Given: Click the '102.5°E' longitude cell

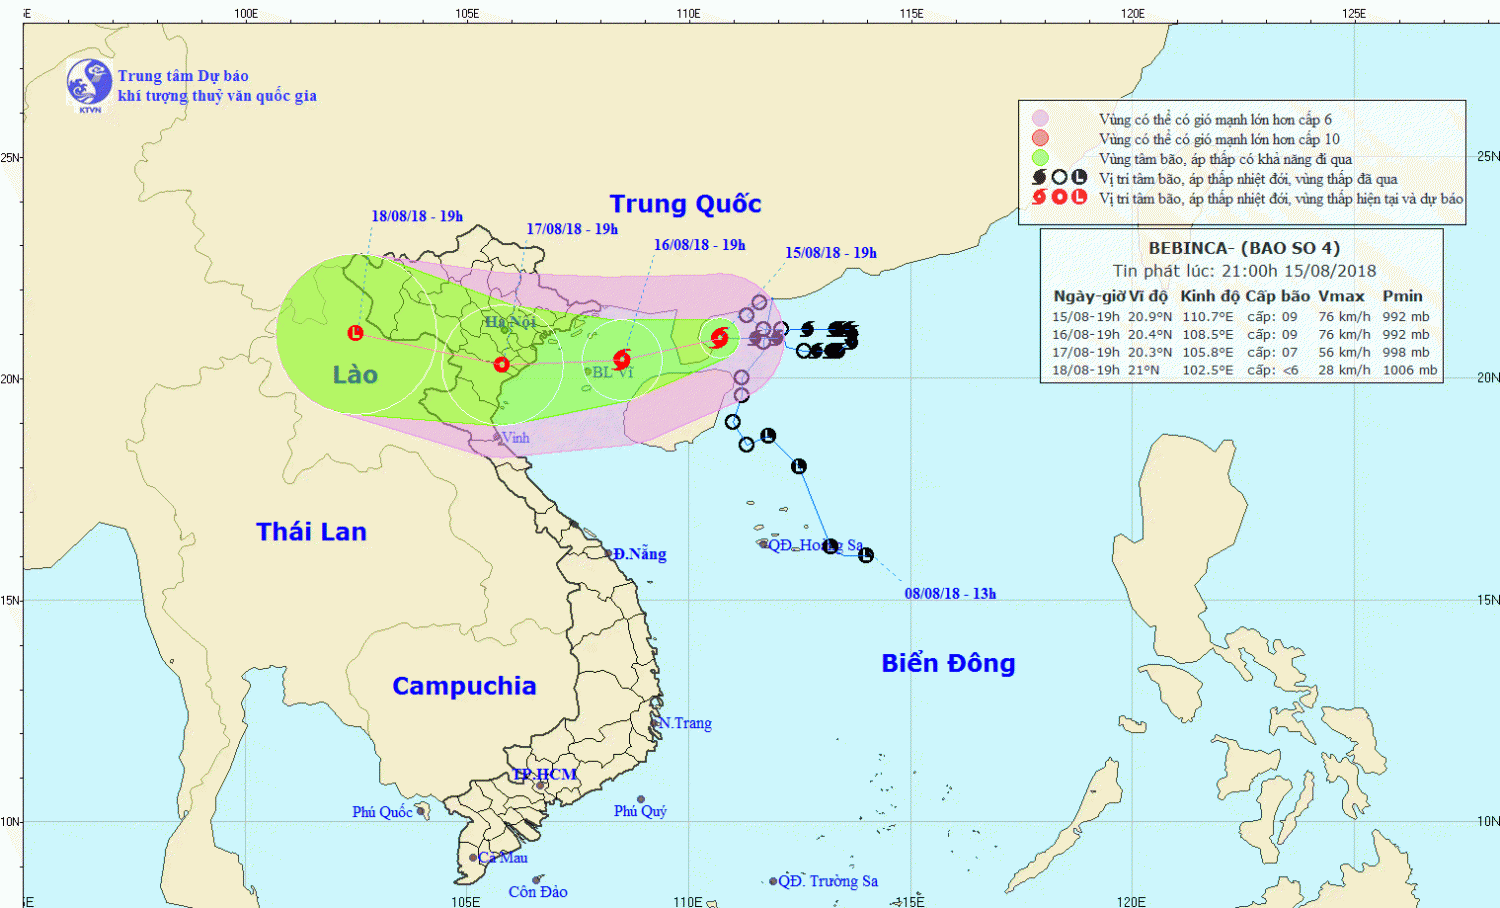Looking at the screenshot, I should pos(1208,370).
